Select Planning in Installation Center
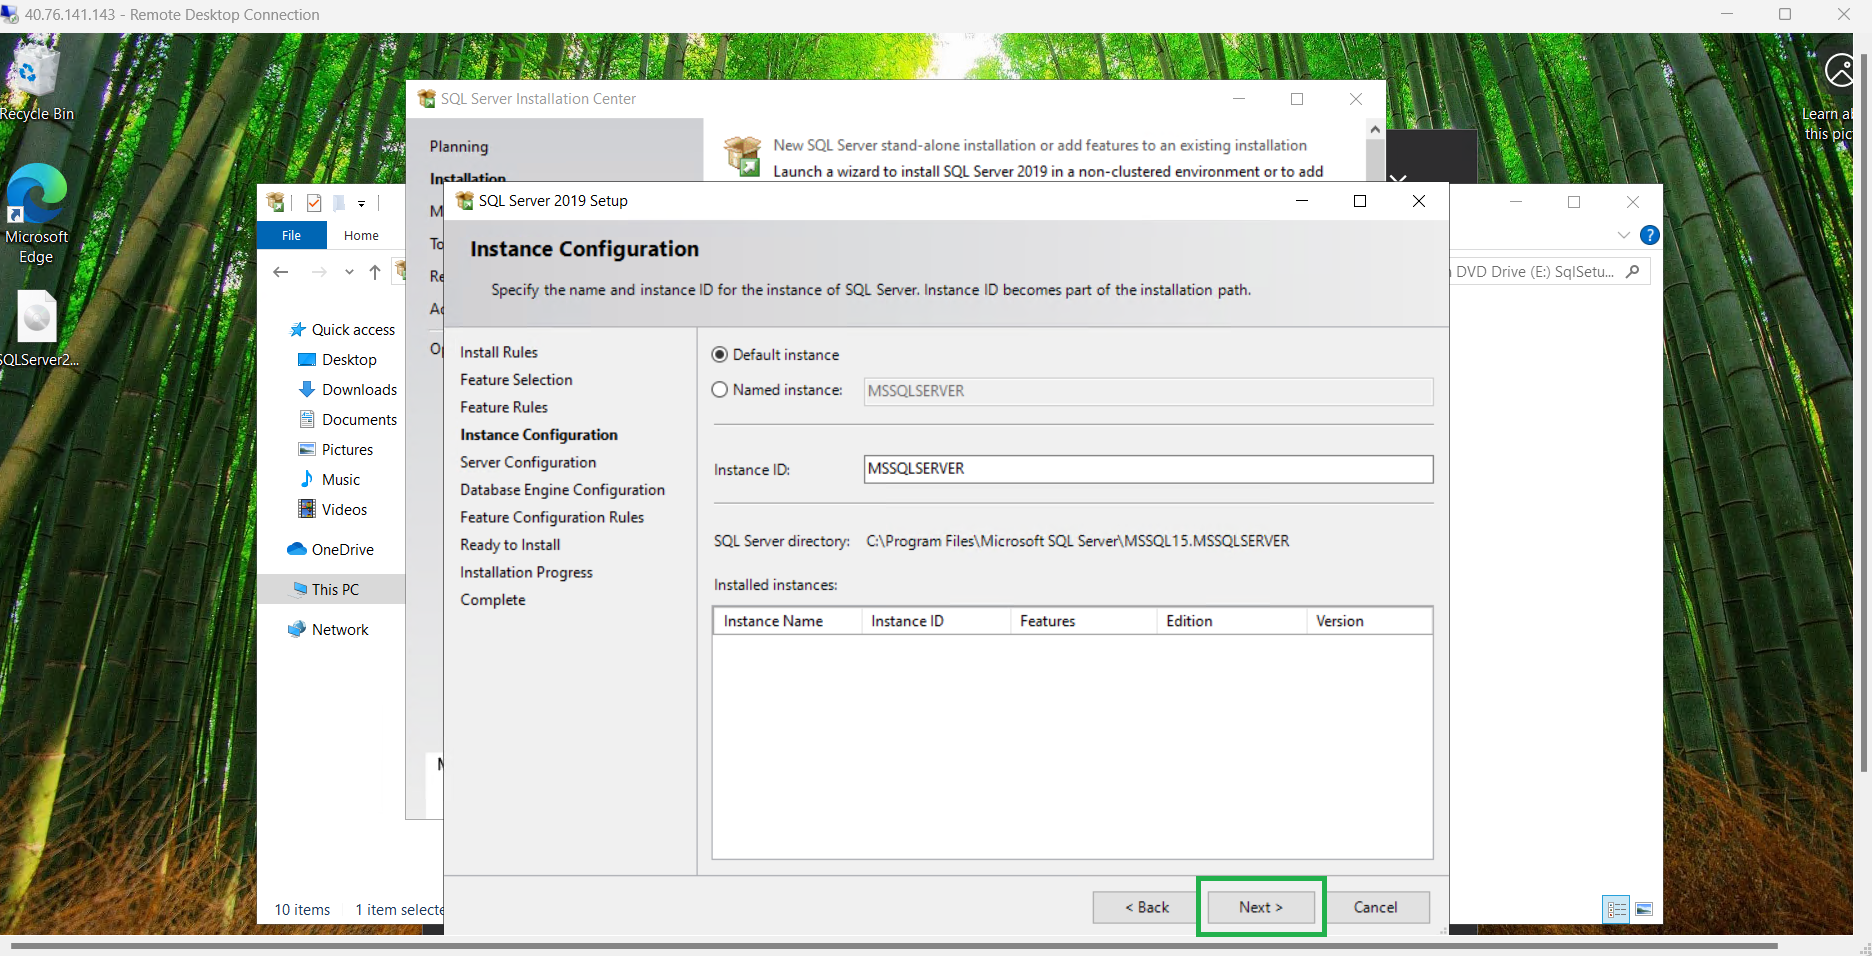1872x956 pixels. coord(459,147)
